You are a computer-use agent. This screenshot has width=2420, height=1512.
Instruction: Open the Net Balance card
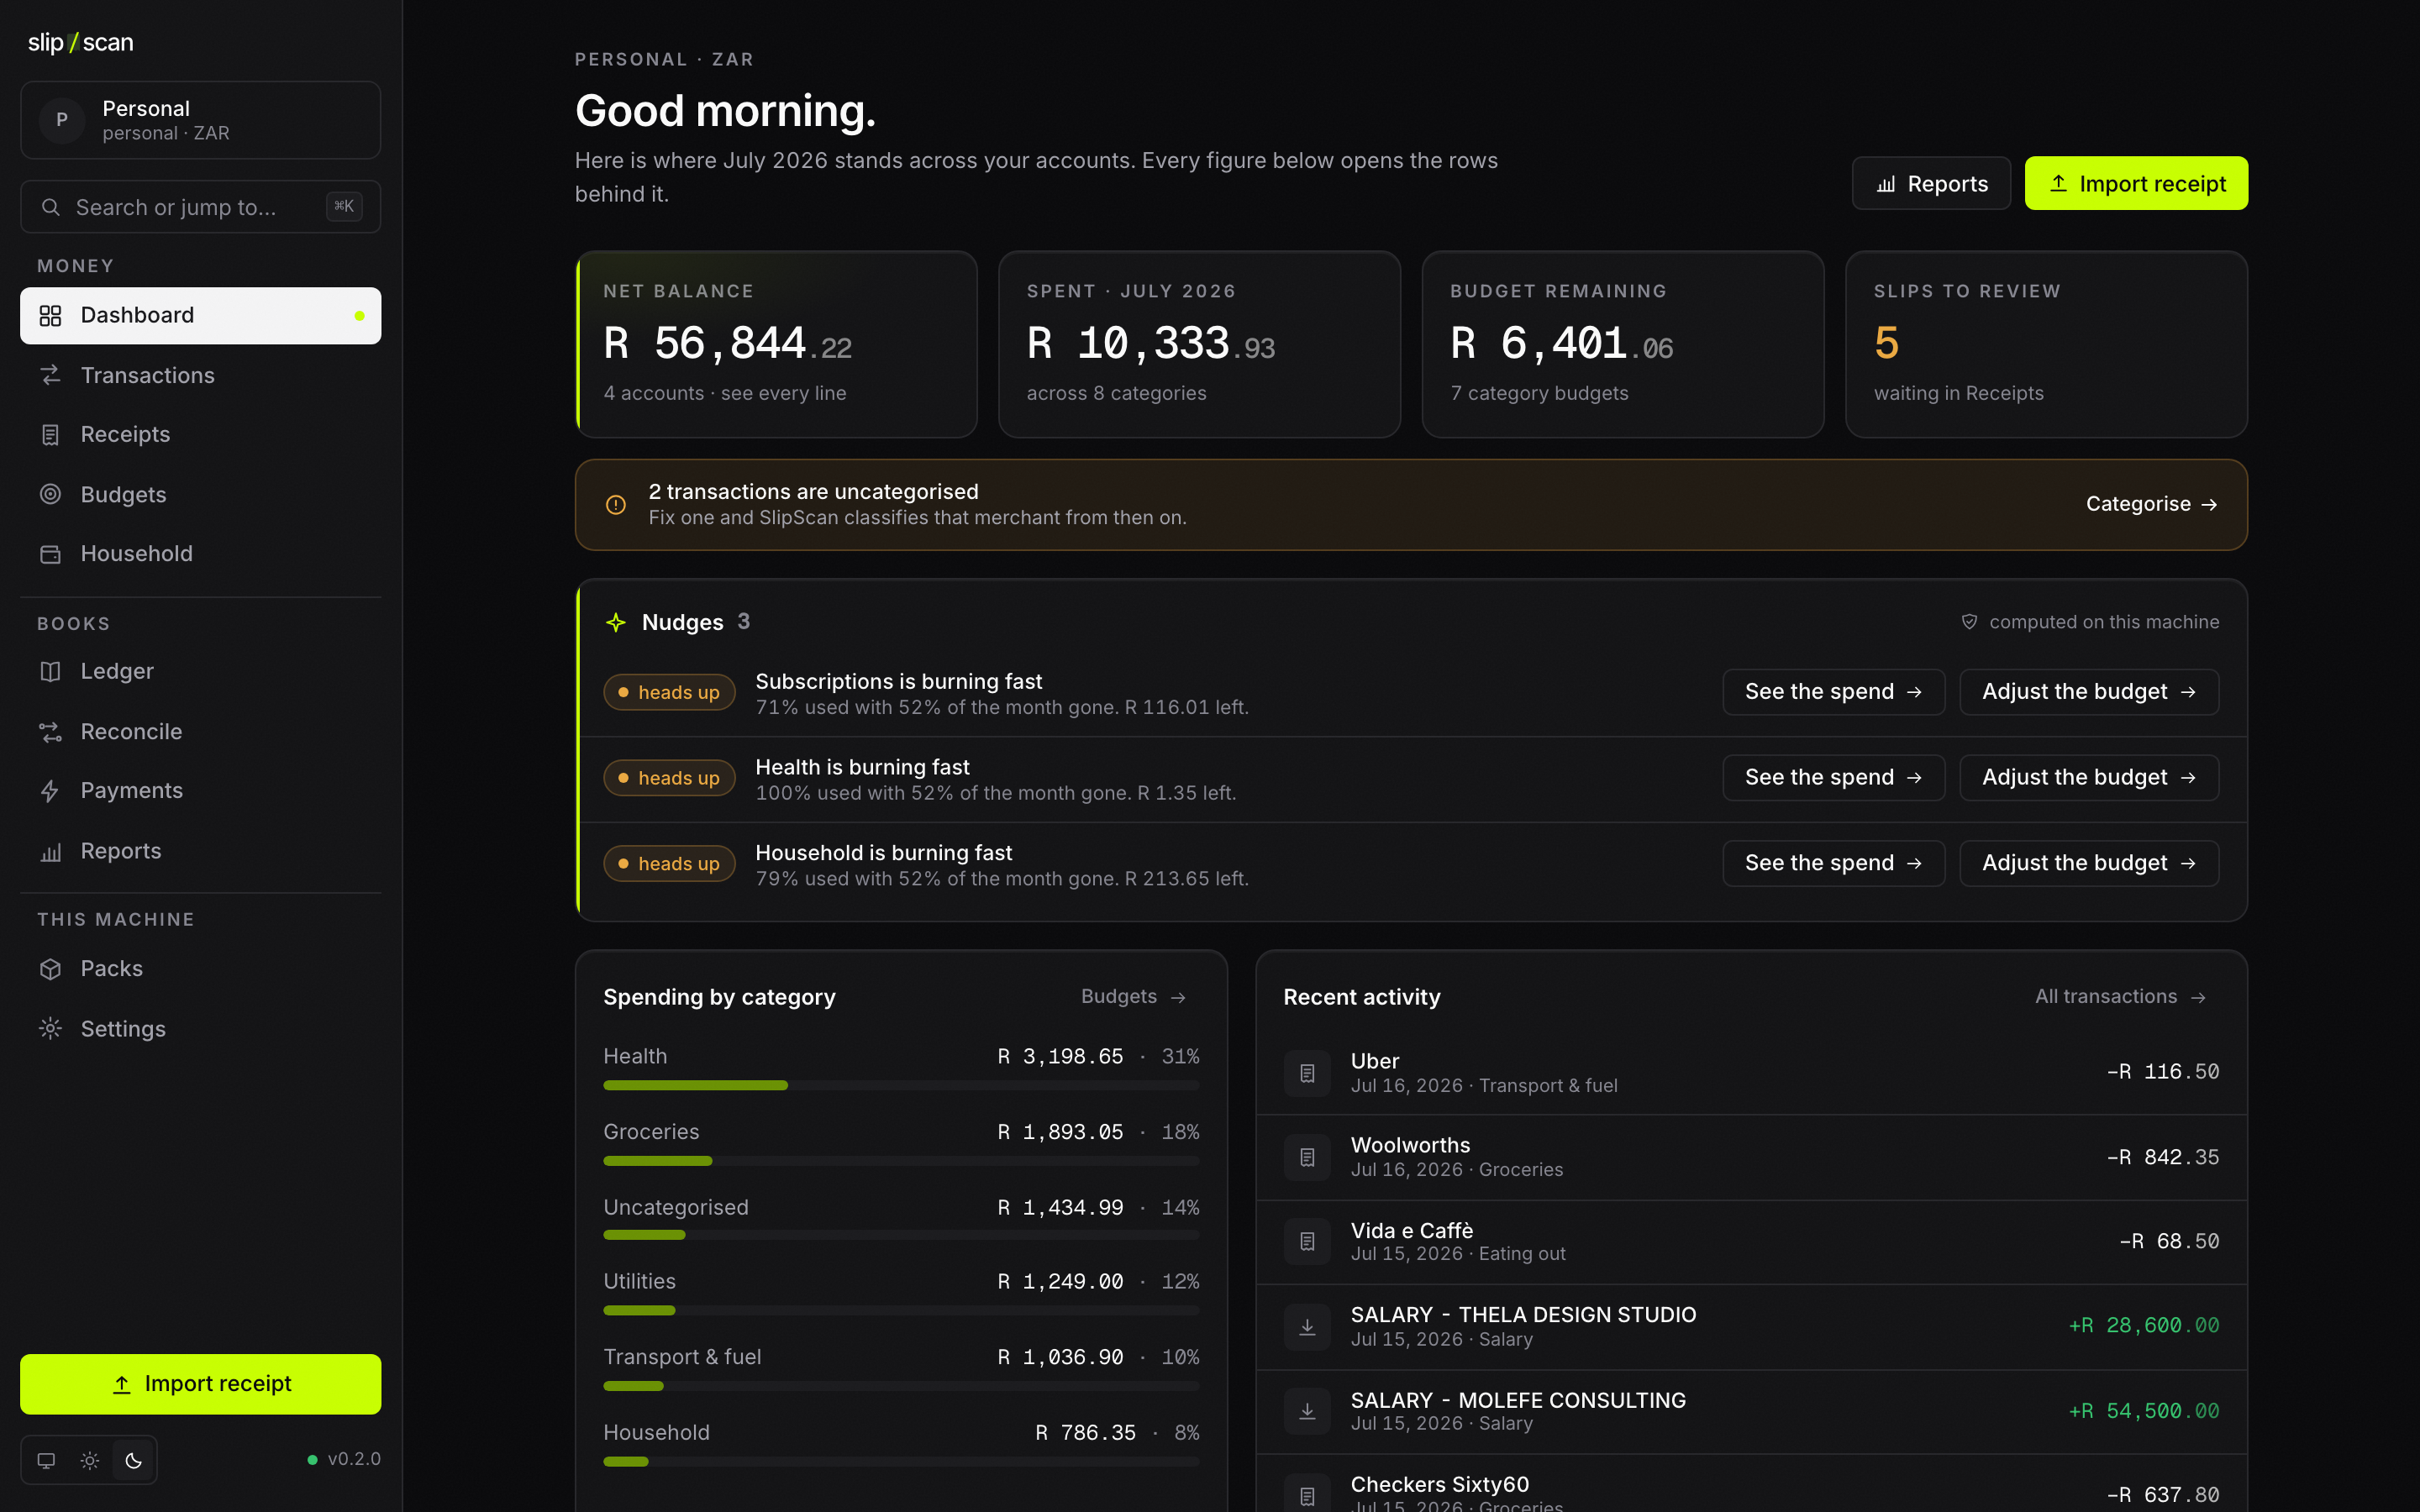777,344
